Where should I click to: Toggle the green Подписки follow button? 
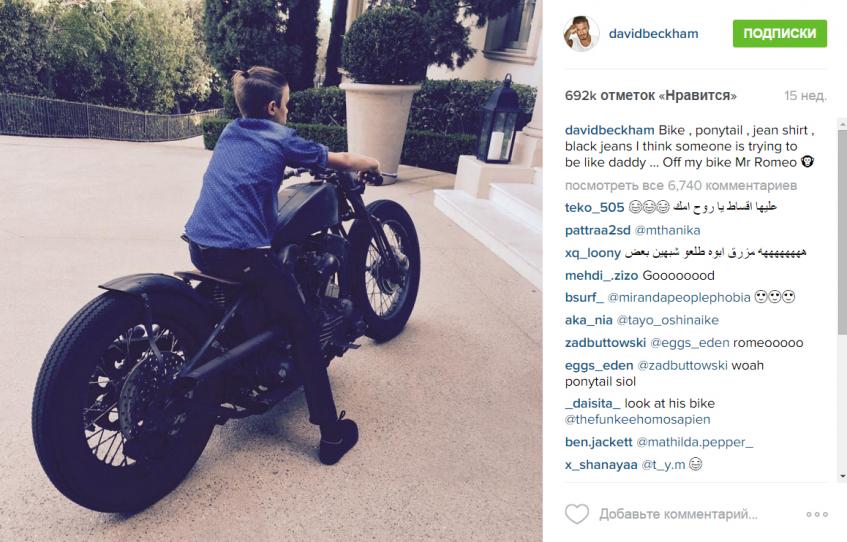[779, 34]
